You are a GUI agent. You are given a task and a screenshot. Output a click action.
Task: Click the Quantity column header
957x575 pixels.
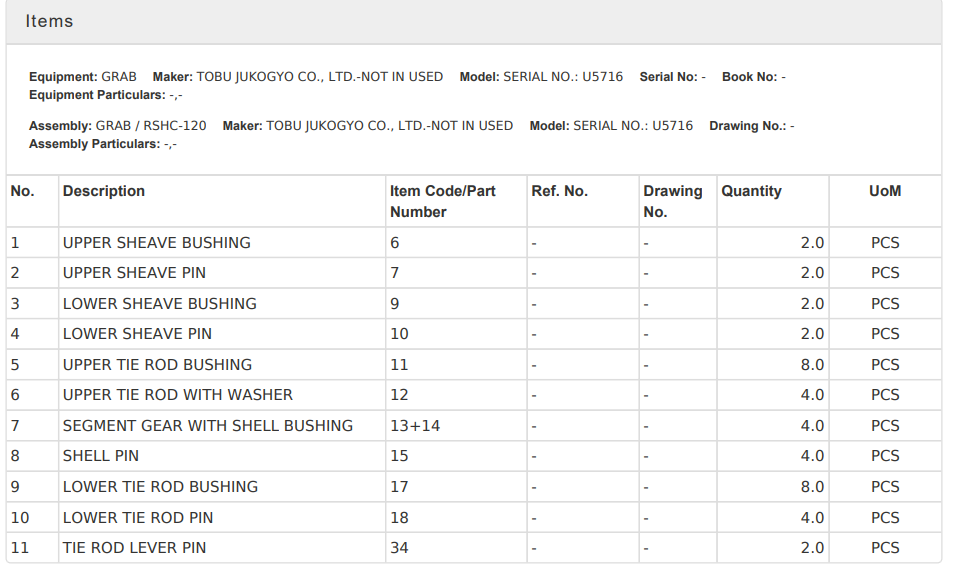(751, 191)
